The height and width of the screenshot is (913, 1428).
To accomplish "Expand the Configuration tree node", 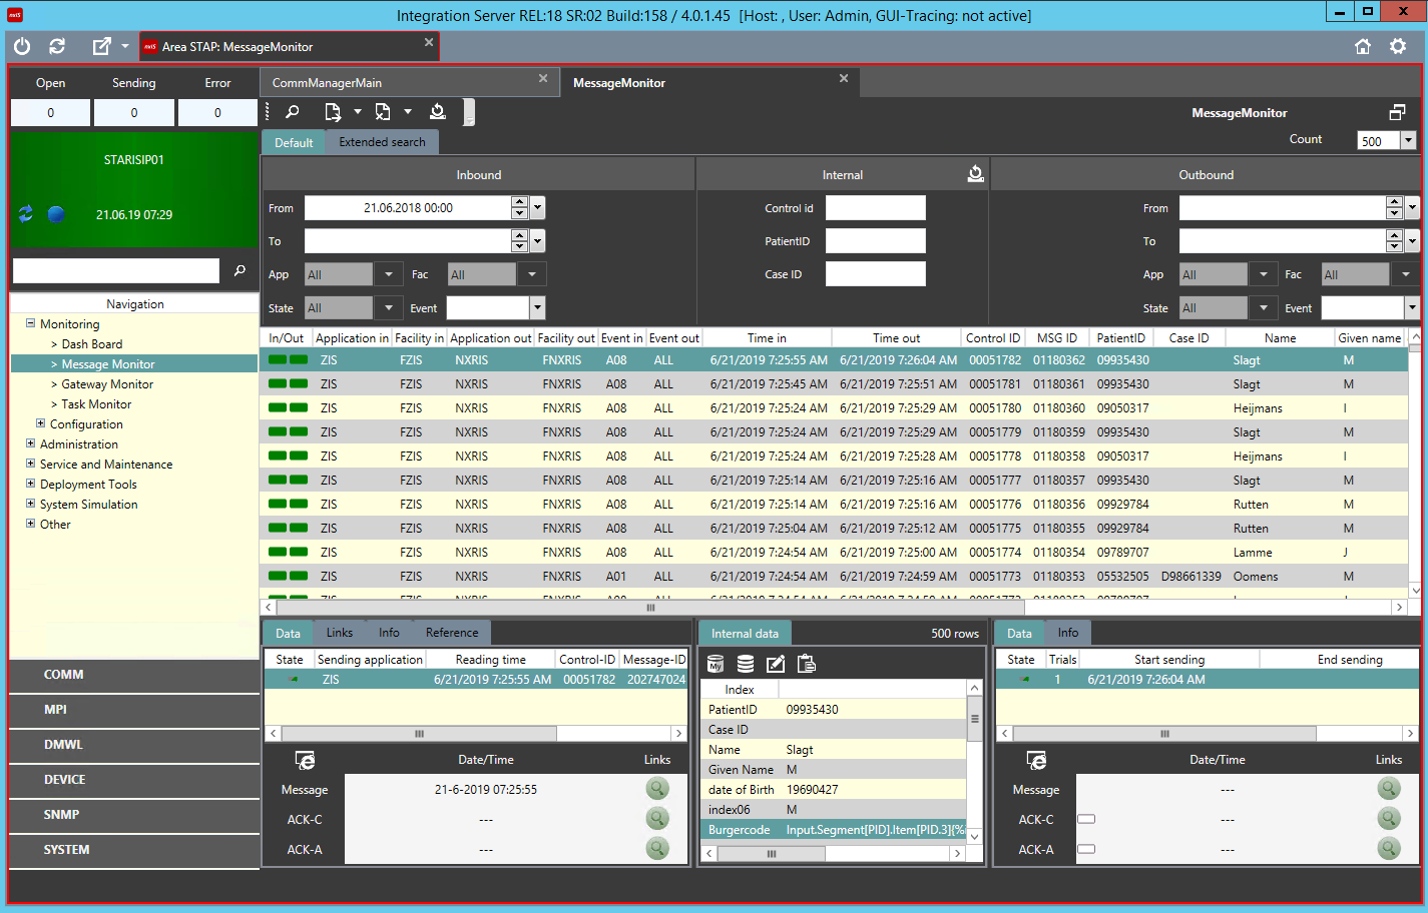I will coord(40,423).
